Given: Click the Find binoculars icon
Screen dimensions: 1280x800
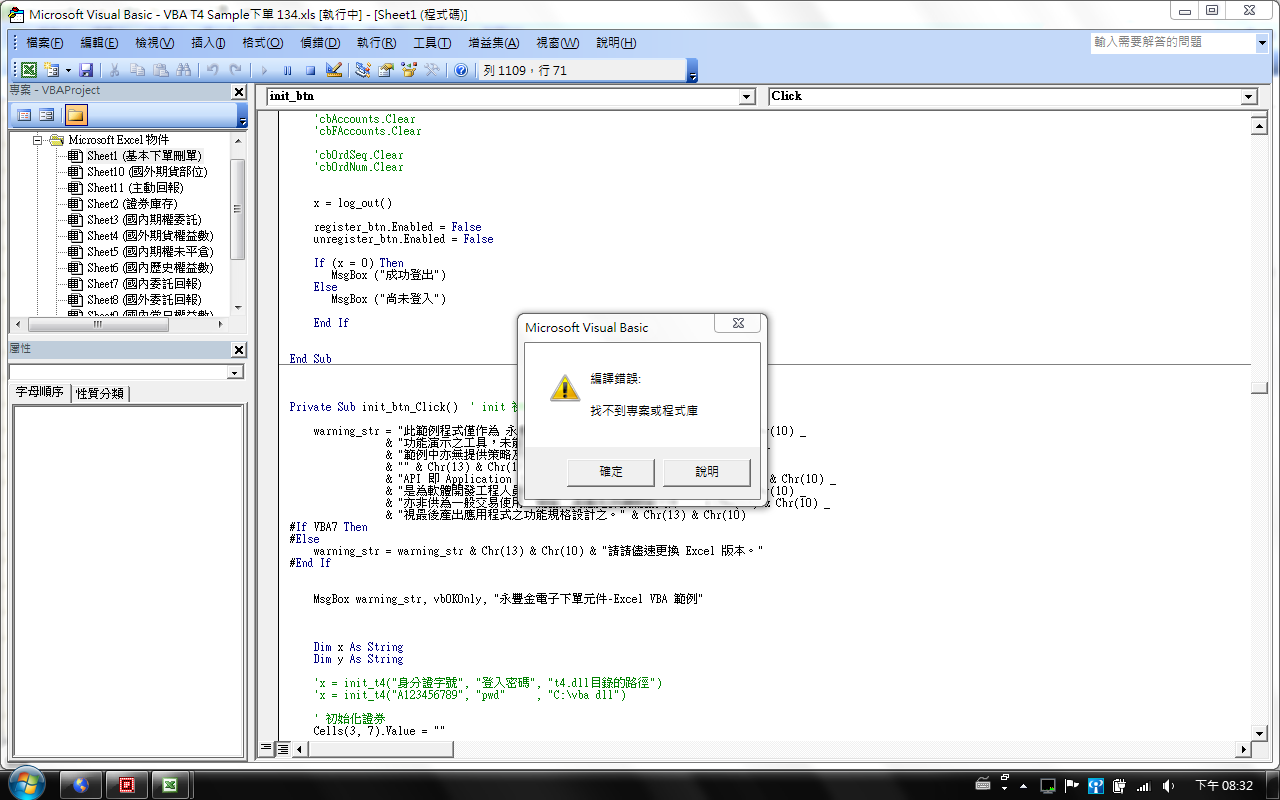Looking at the screenshot, I should (183, 70).
